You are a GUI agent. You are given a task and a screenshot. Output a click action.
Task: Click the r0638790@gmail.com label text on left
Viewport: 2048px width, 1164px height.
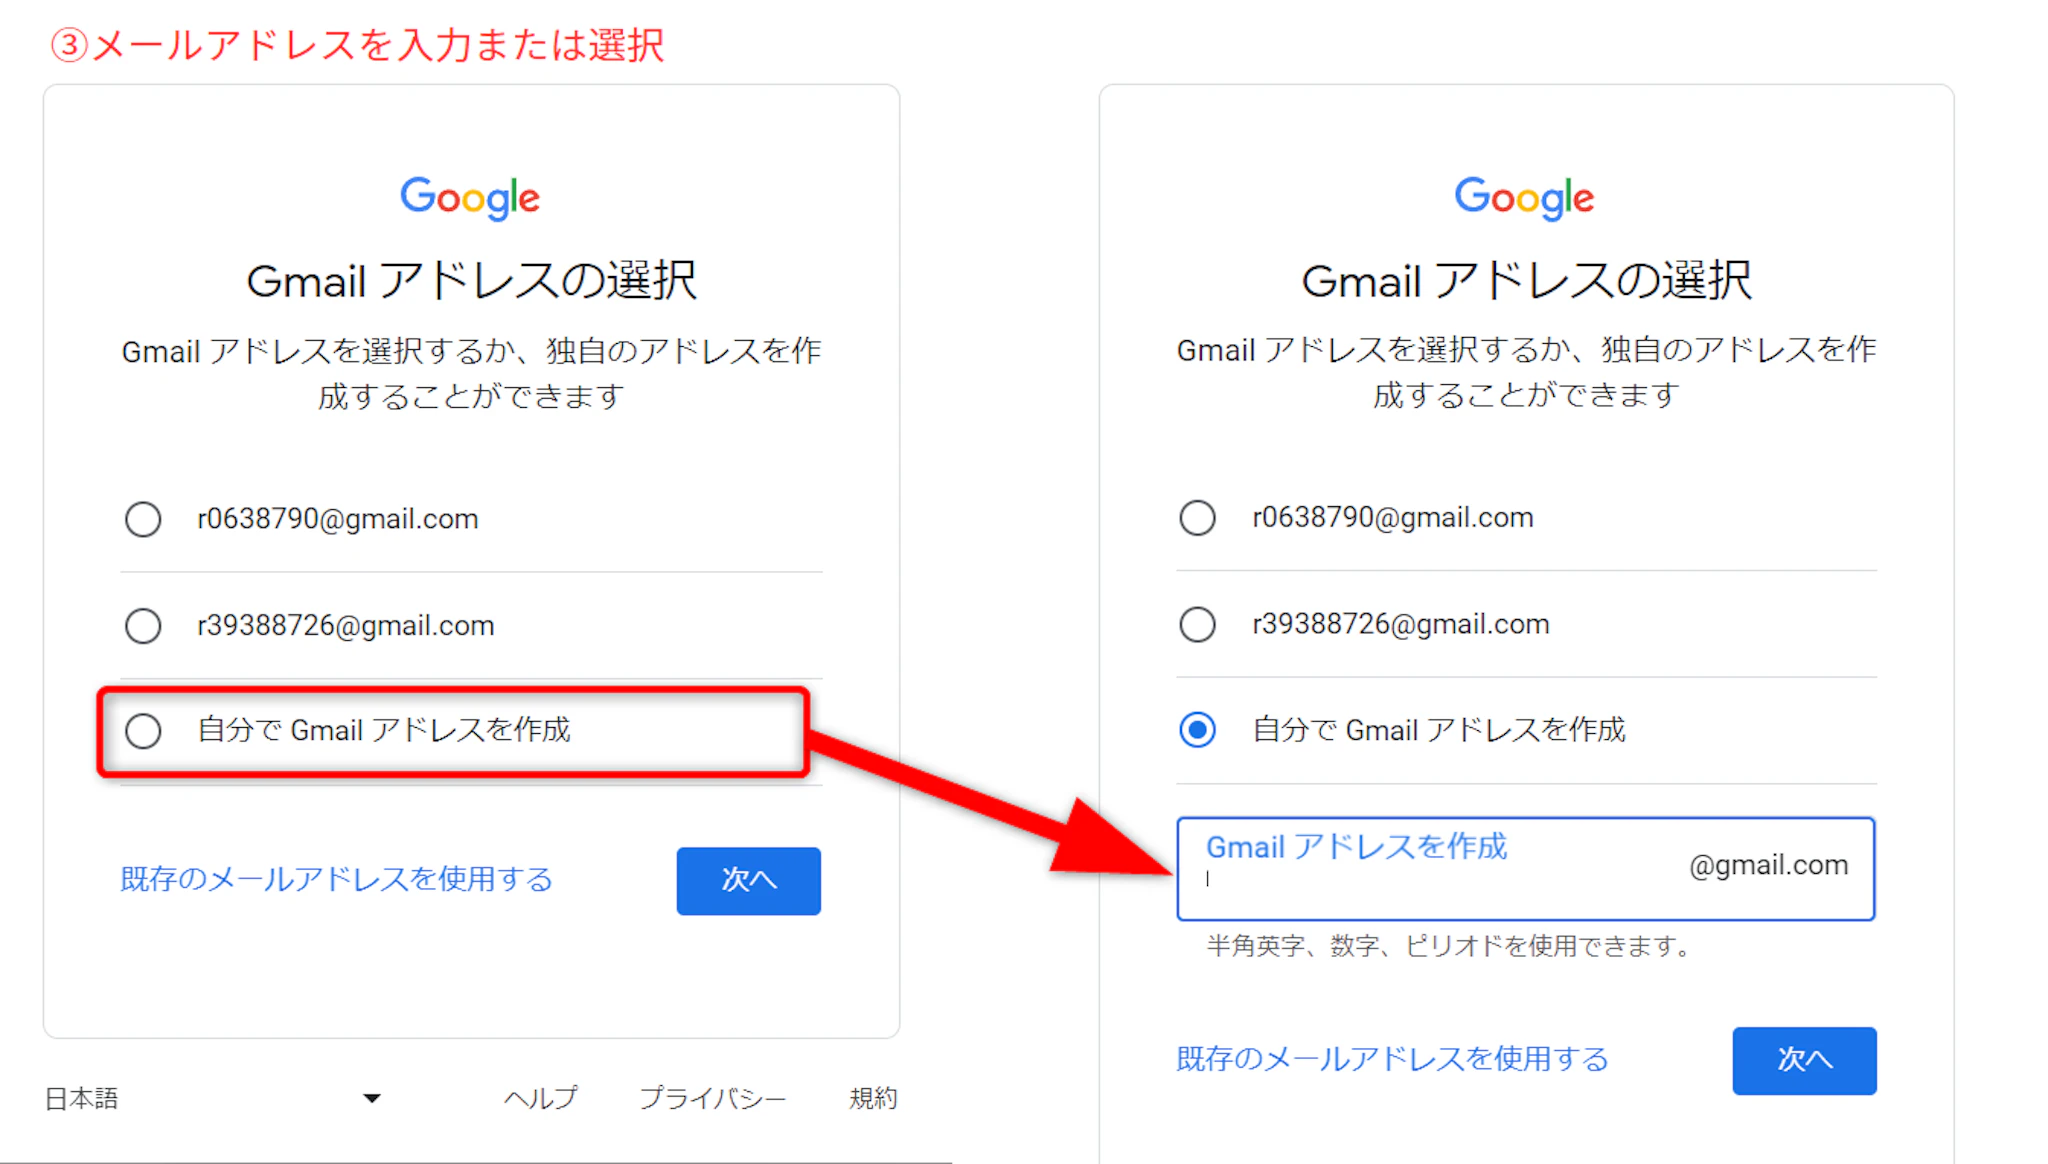338,519
